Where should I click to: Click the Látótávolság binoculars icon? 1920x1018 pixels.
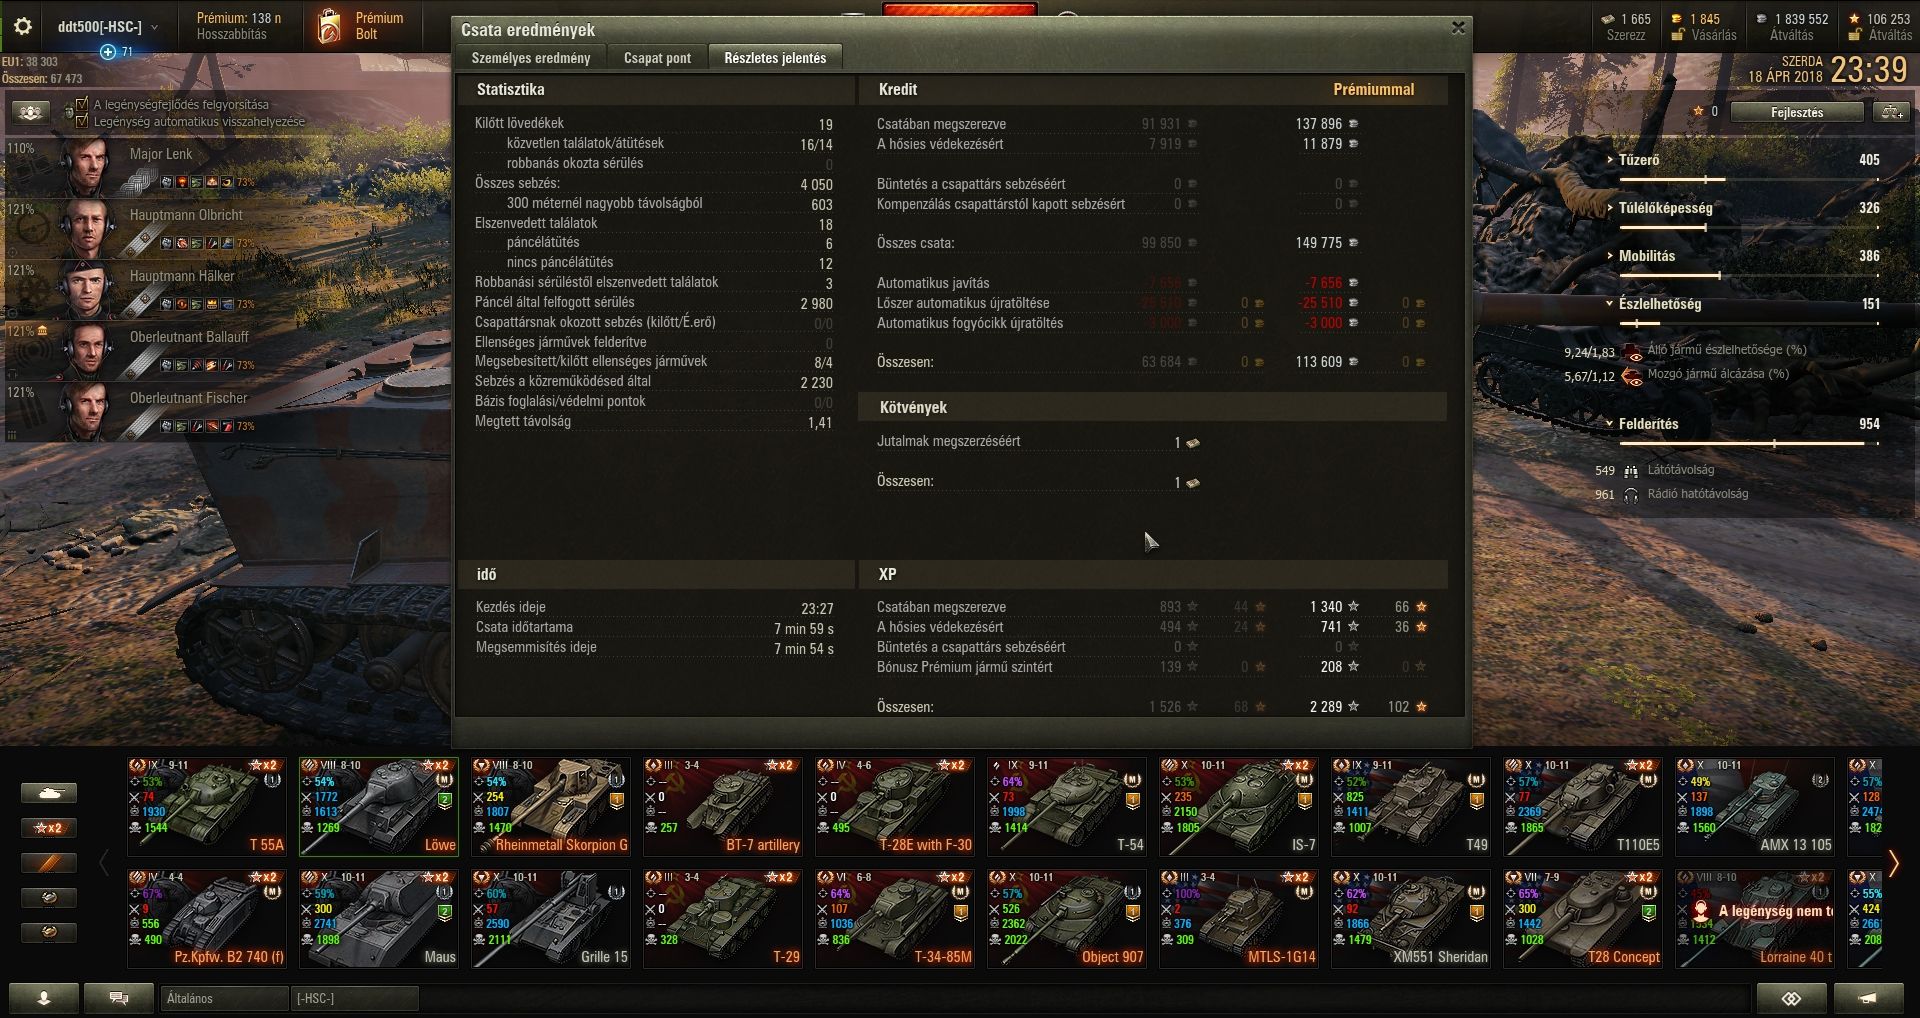coord(1631,470)
